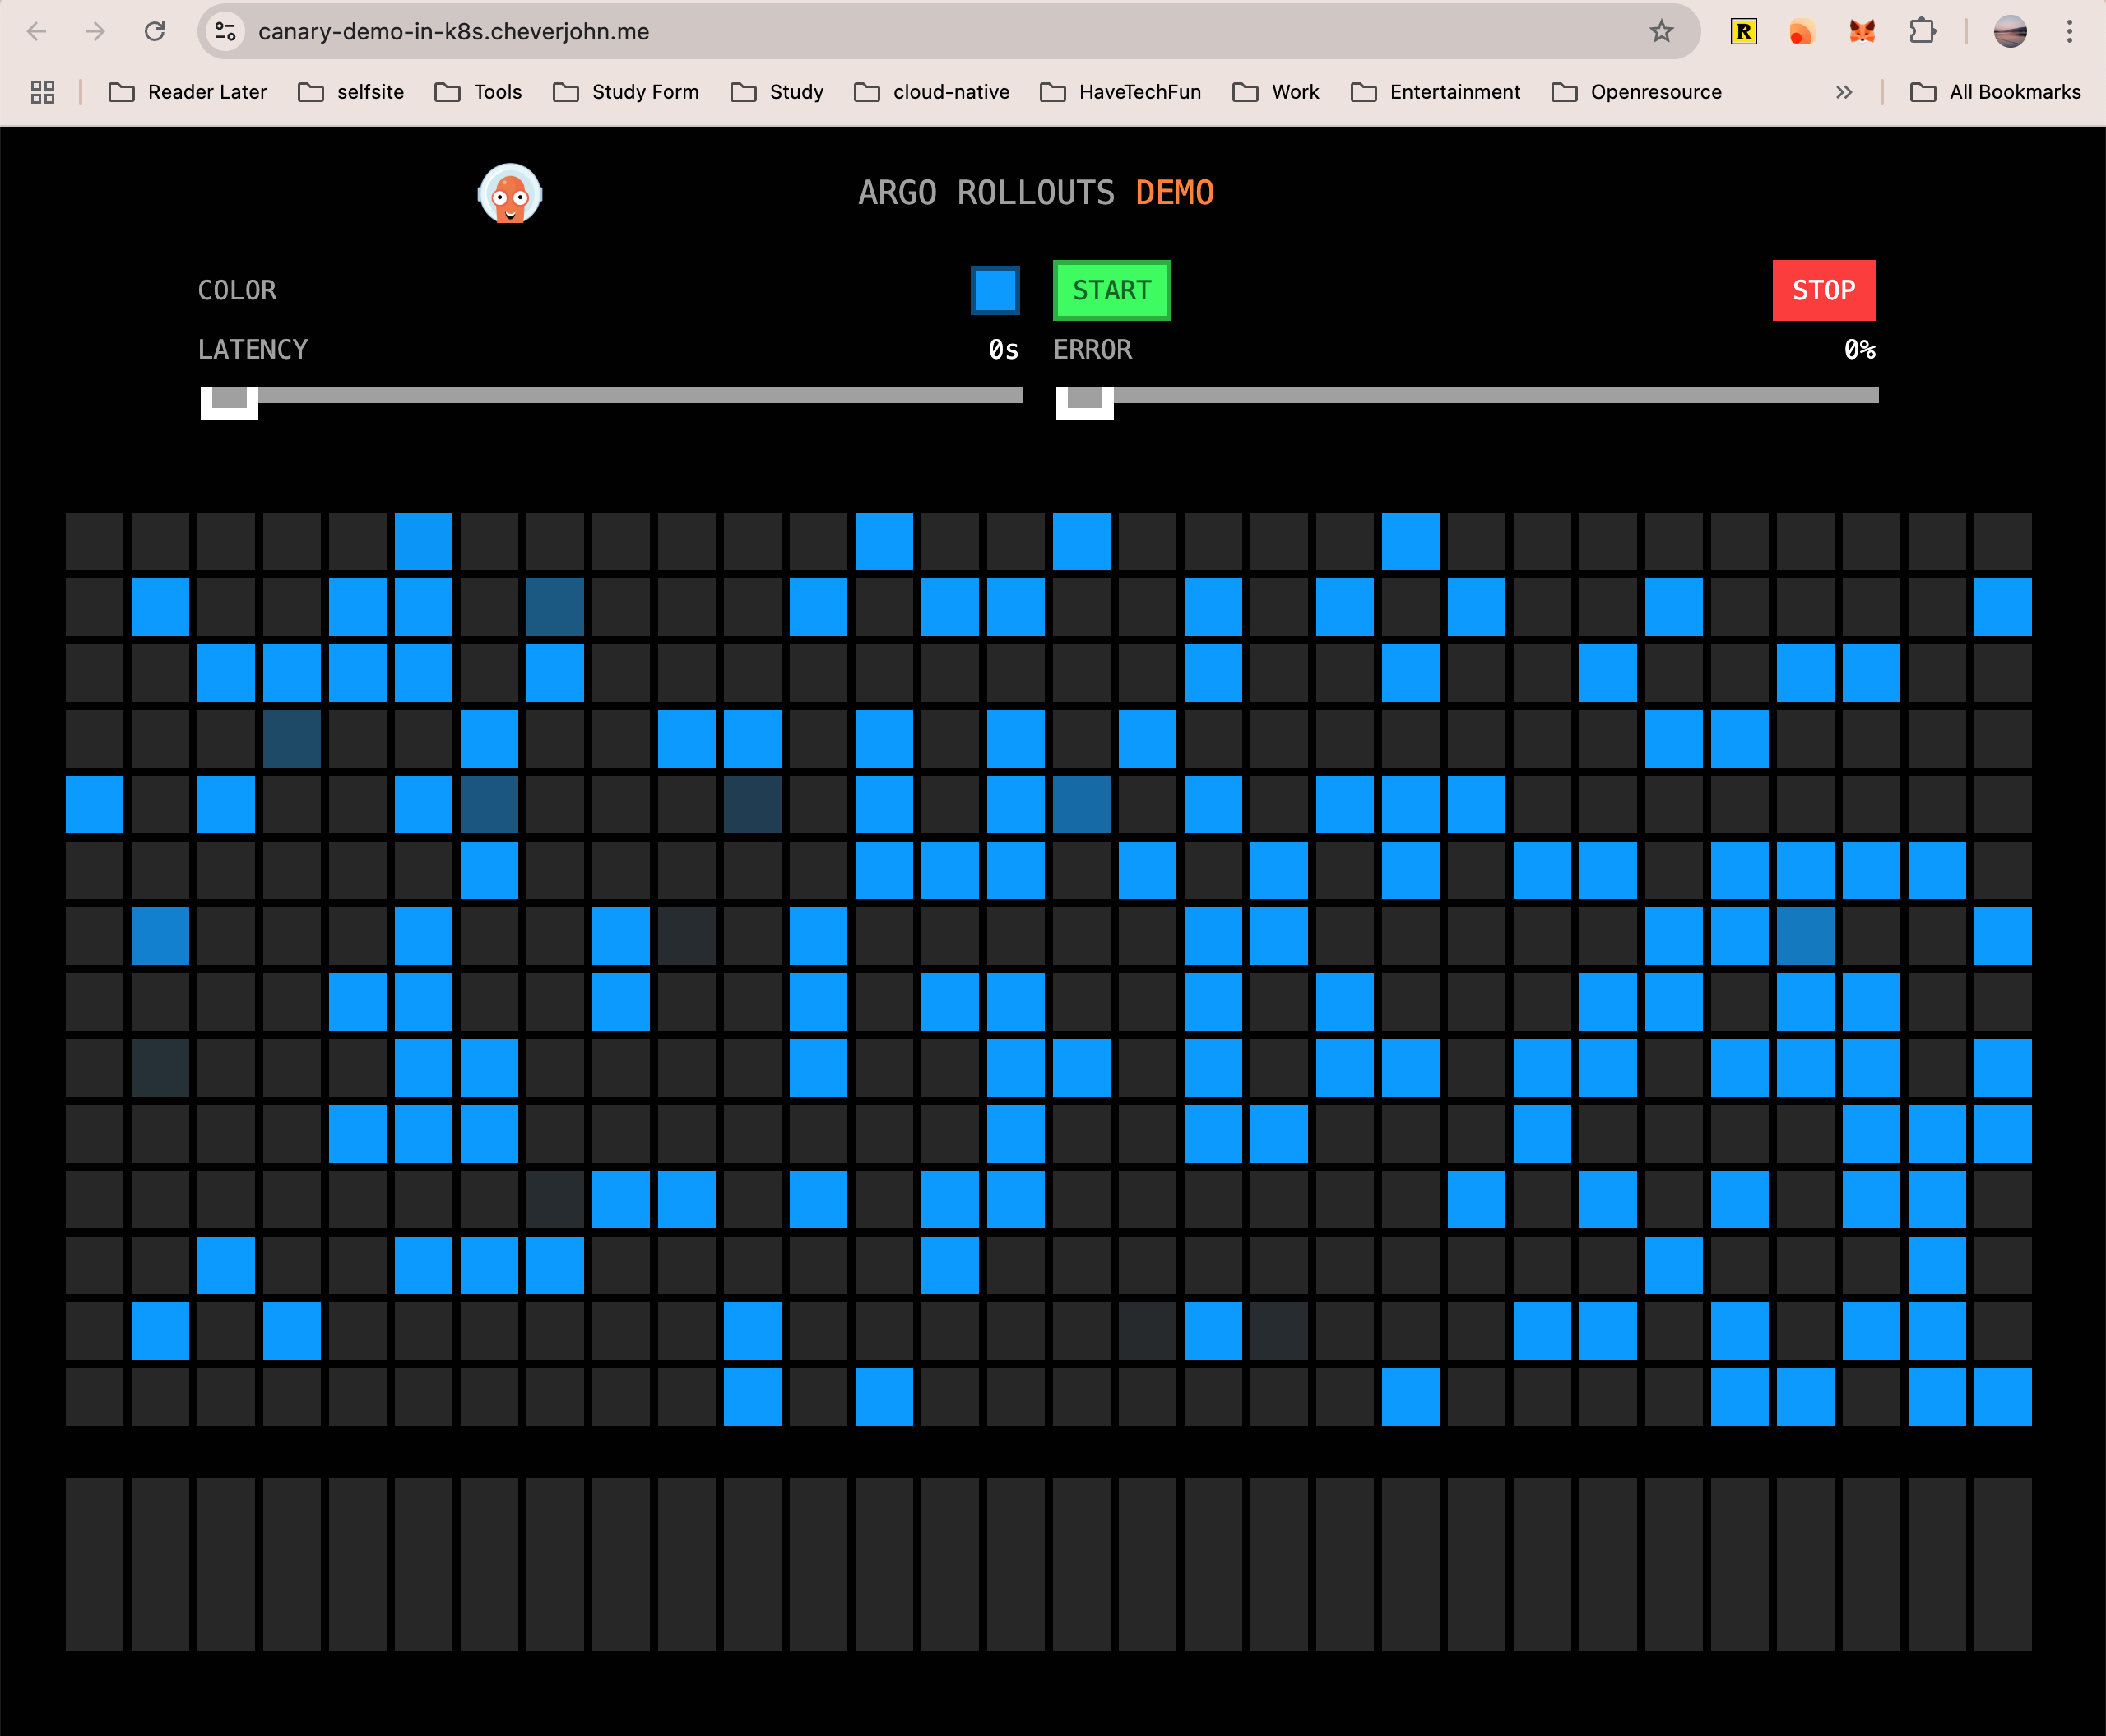Open site information icon in address bar
This screenshot has width=2106, height=1736.
pyautogui.click(x=226, y=32)
